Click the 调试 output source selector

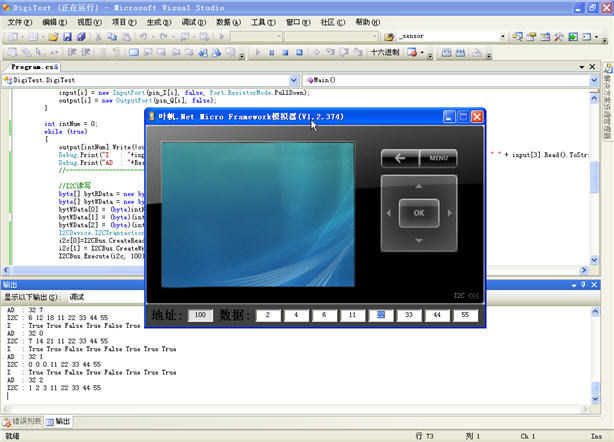(x=106, y=297)
